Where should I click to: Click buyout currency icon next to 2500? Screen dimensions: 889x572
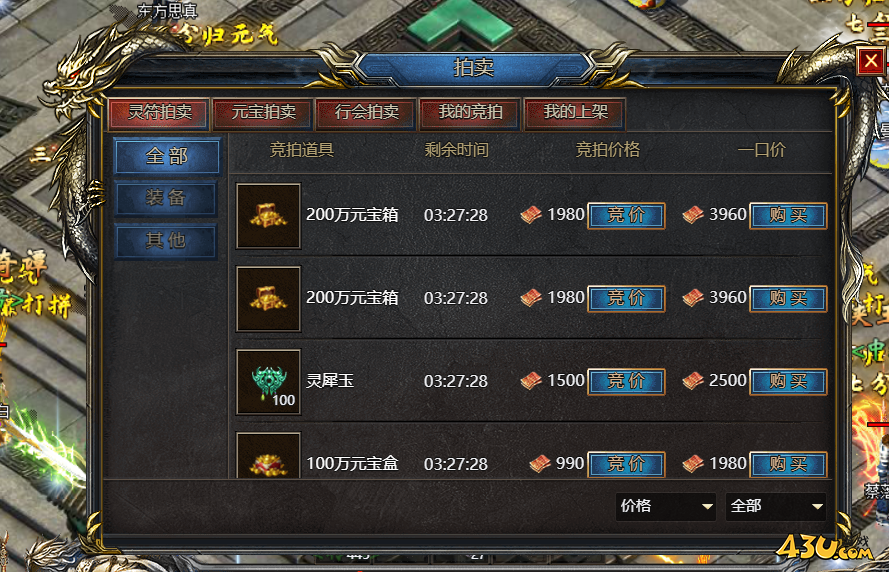pyautogui.click(x=693, y=381)
